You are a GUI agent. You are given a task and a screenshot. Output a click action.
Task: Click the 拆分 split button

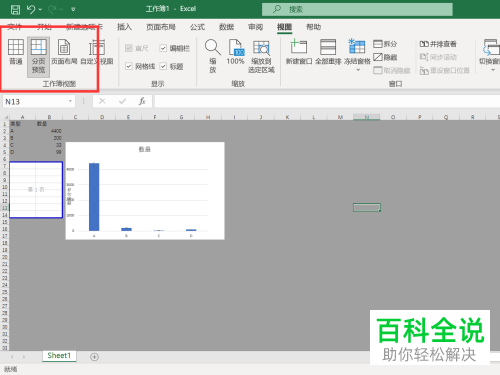pyautogui.click(x=385, y=44)
